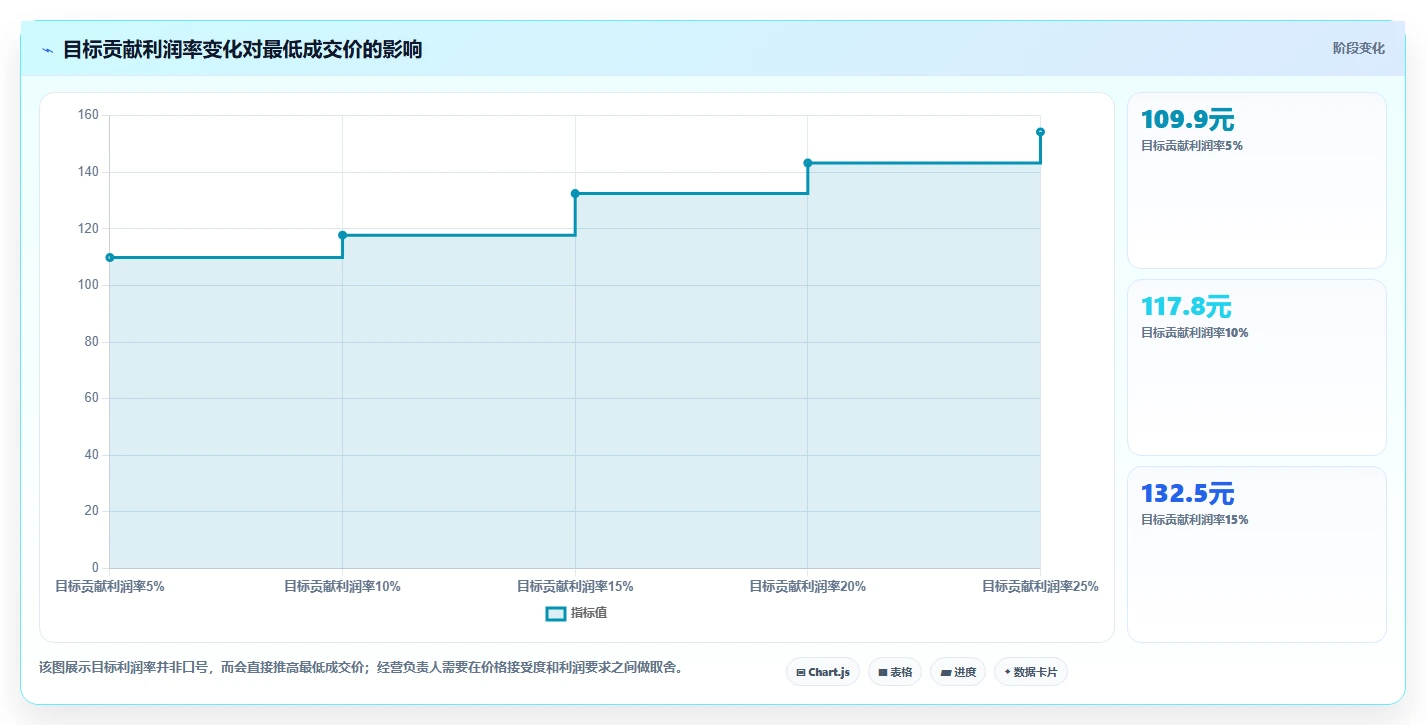
Task: Click the data point at 目标贡献利润率25%
Action: (x=1040, y=132)
